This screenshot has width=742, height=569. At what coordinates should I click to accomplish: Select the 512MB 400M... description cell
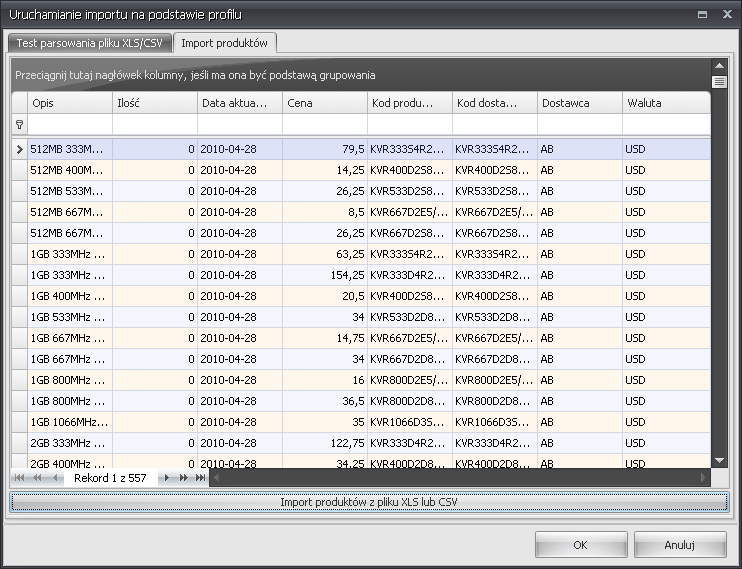(x=70, y=170)
